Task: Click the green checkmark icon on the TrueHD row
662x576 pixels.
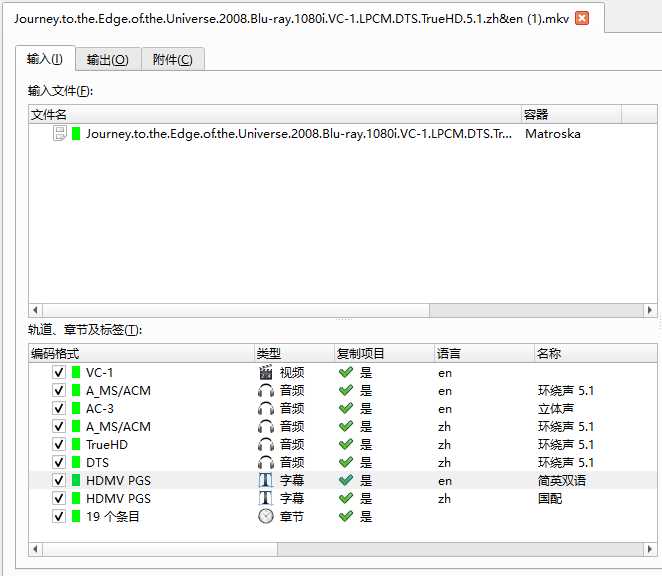Action: 346,444
